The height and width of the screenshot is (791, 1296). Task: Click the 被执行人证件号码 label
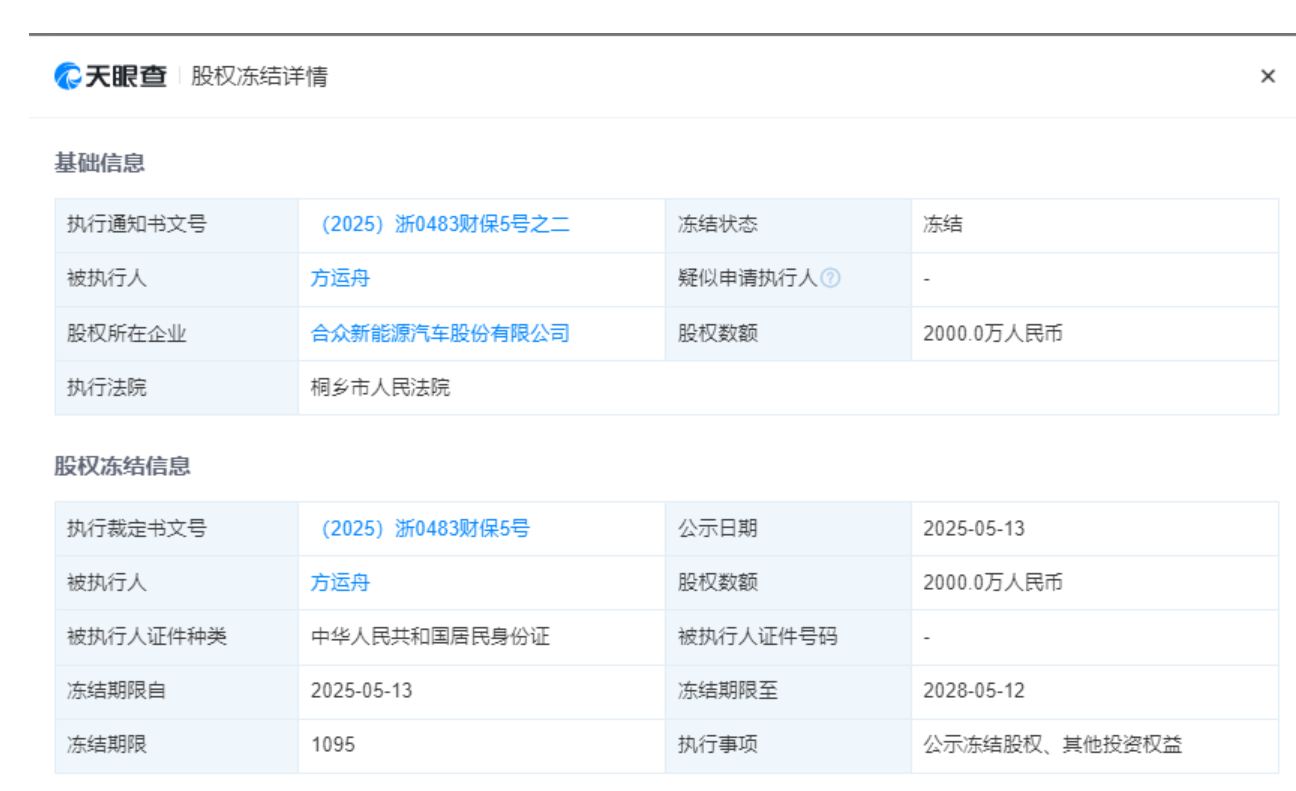click(758, 636)
